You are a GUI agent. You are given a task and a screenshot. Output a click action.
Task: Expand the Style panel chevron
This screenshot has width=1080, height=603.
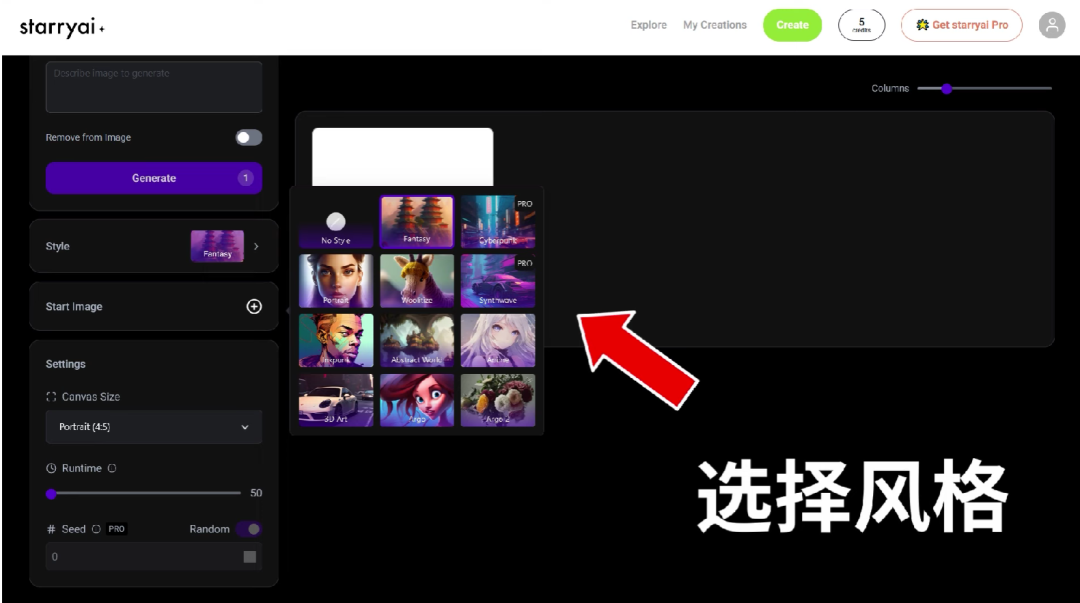click(256, 246)
